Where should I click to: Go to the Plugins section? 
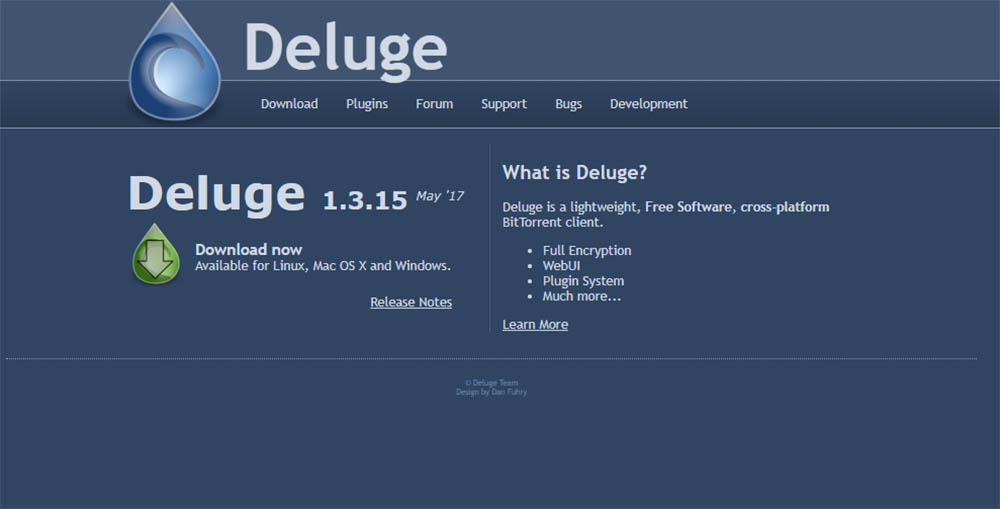point(367,104)
